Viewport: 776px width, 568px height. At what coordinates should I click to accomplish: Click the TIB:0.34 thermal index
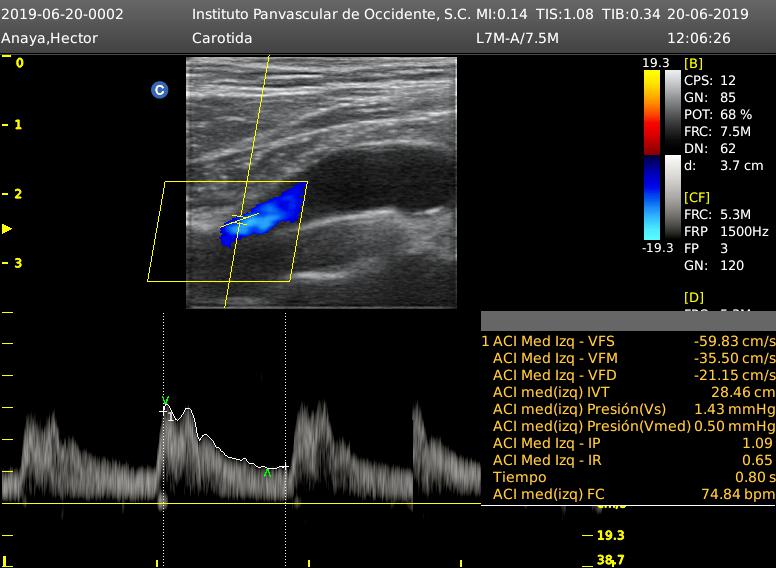(x=631, y=14)
